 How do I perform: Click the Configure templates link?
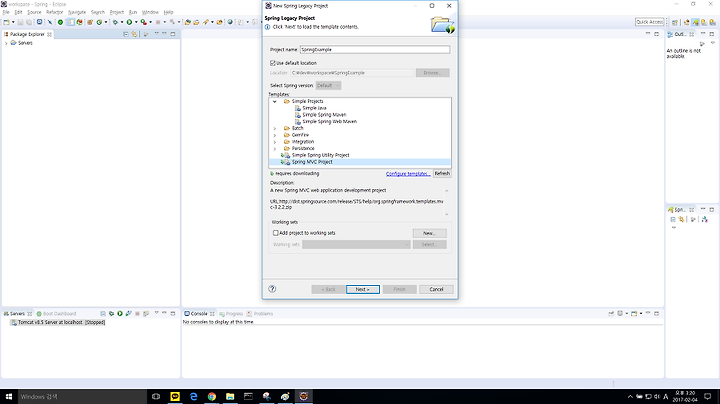(x=408, y=174)
